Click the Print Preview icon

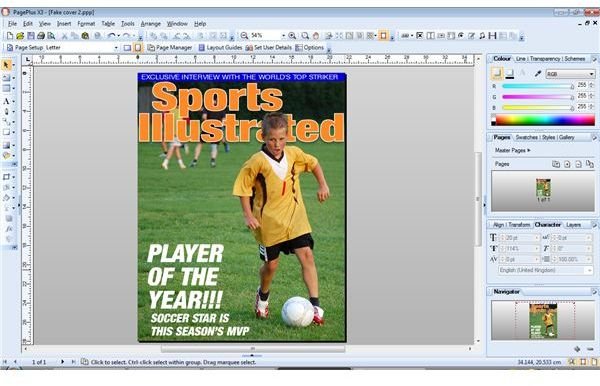pyautogui.click(x=51, y=36)
